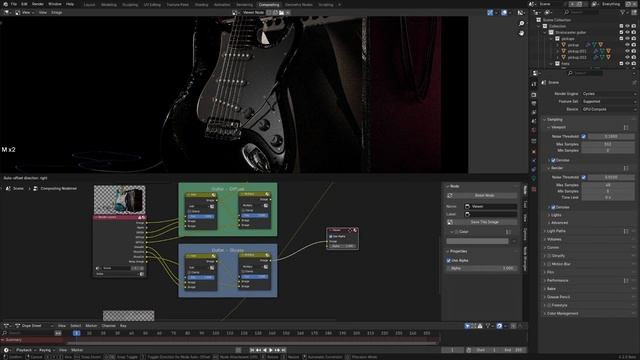Screen dimensions: 640x360
Task: Toggle visibility of pickup.002 object
Action: pos(627,58)
